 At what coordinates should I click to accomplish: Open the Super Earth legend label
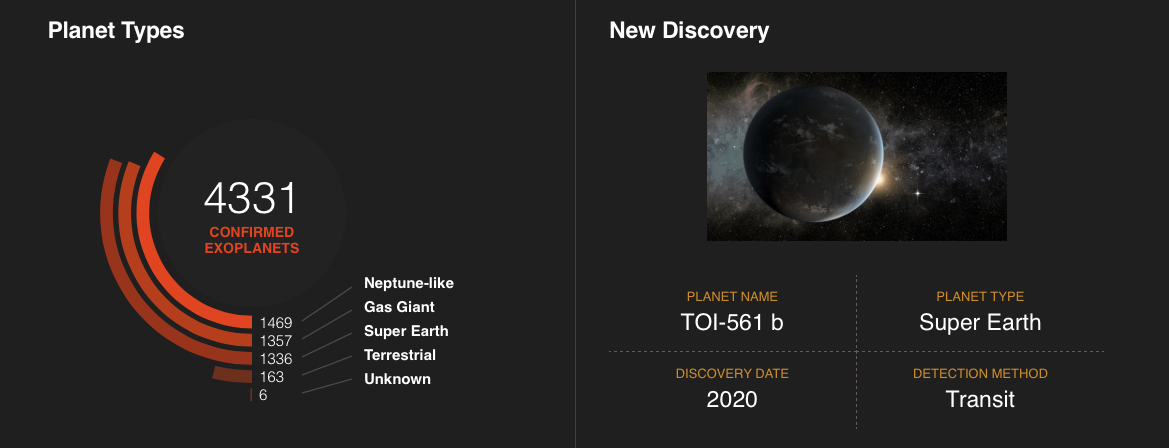pyautogui.click(x=406, y=331)
